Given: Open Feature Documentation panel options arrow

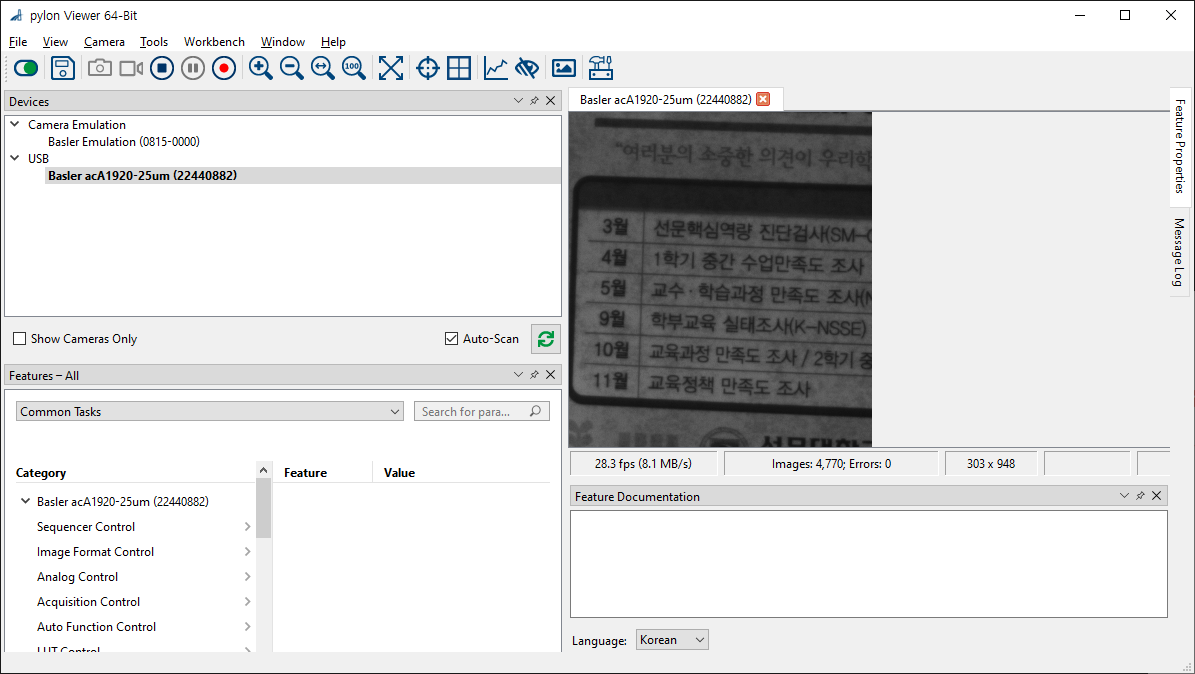Looking at the screenshot, I should 1124,496.
